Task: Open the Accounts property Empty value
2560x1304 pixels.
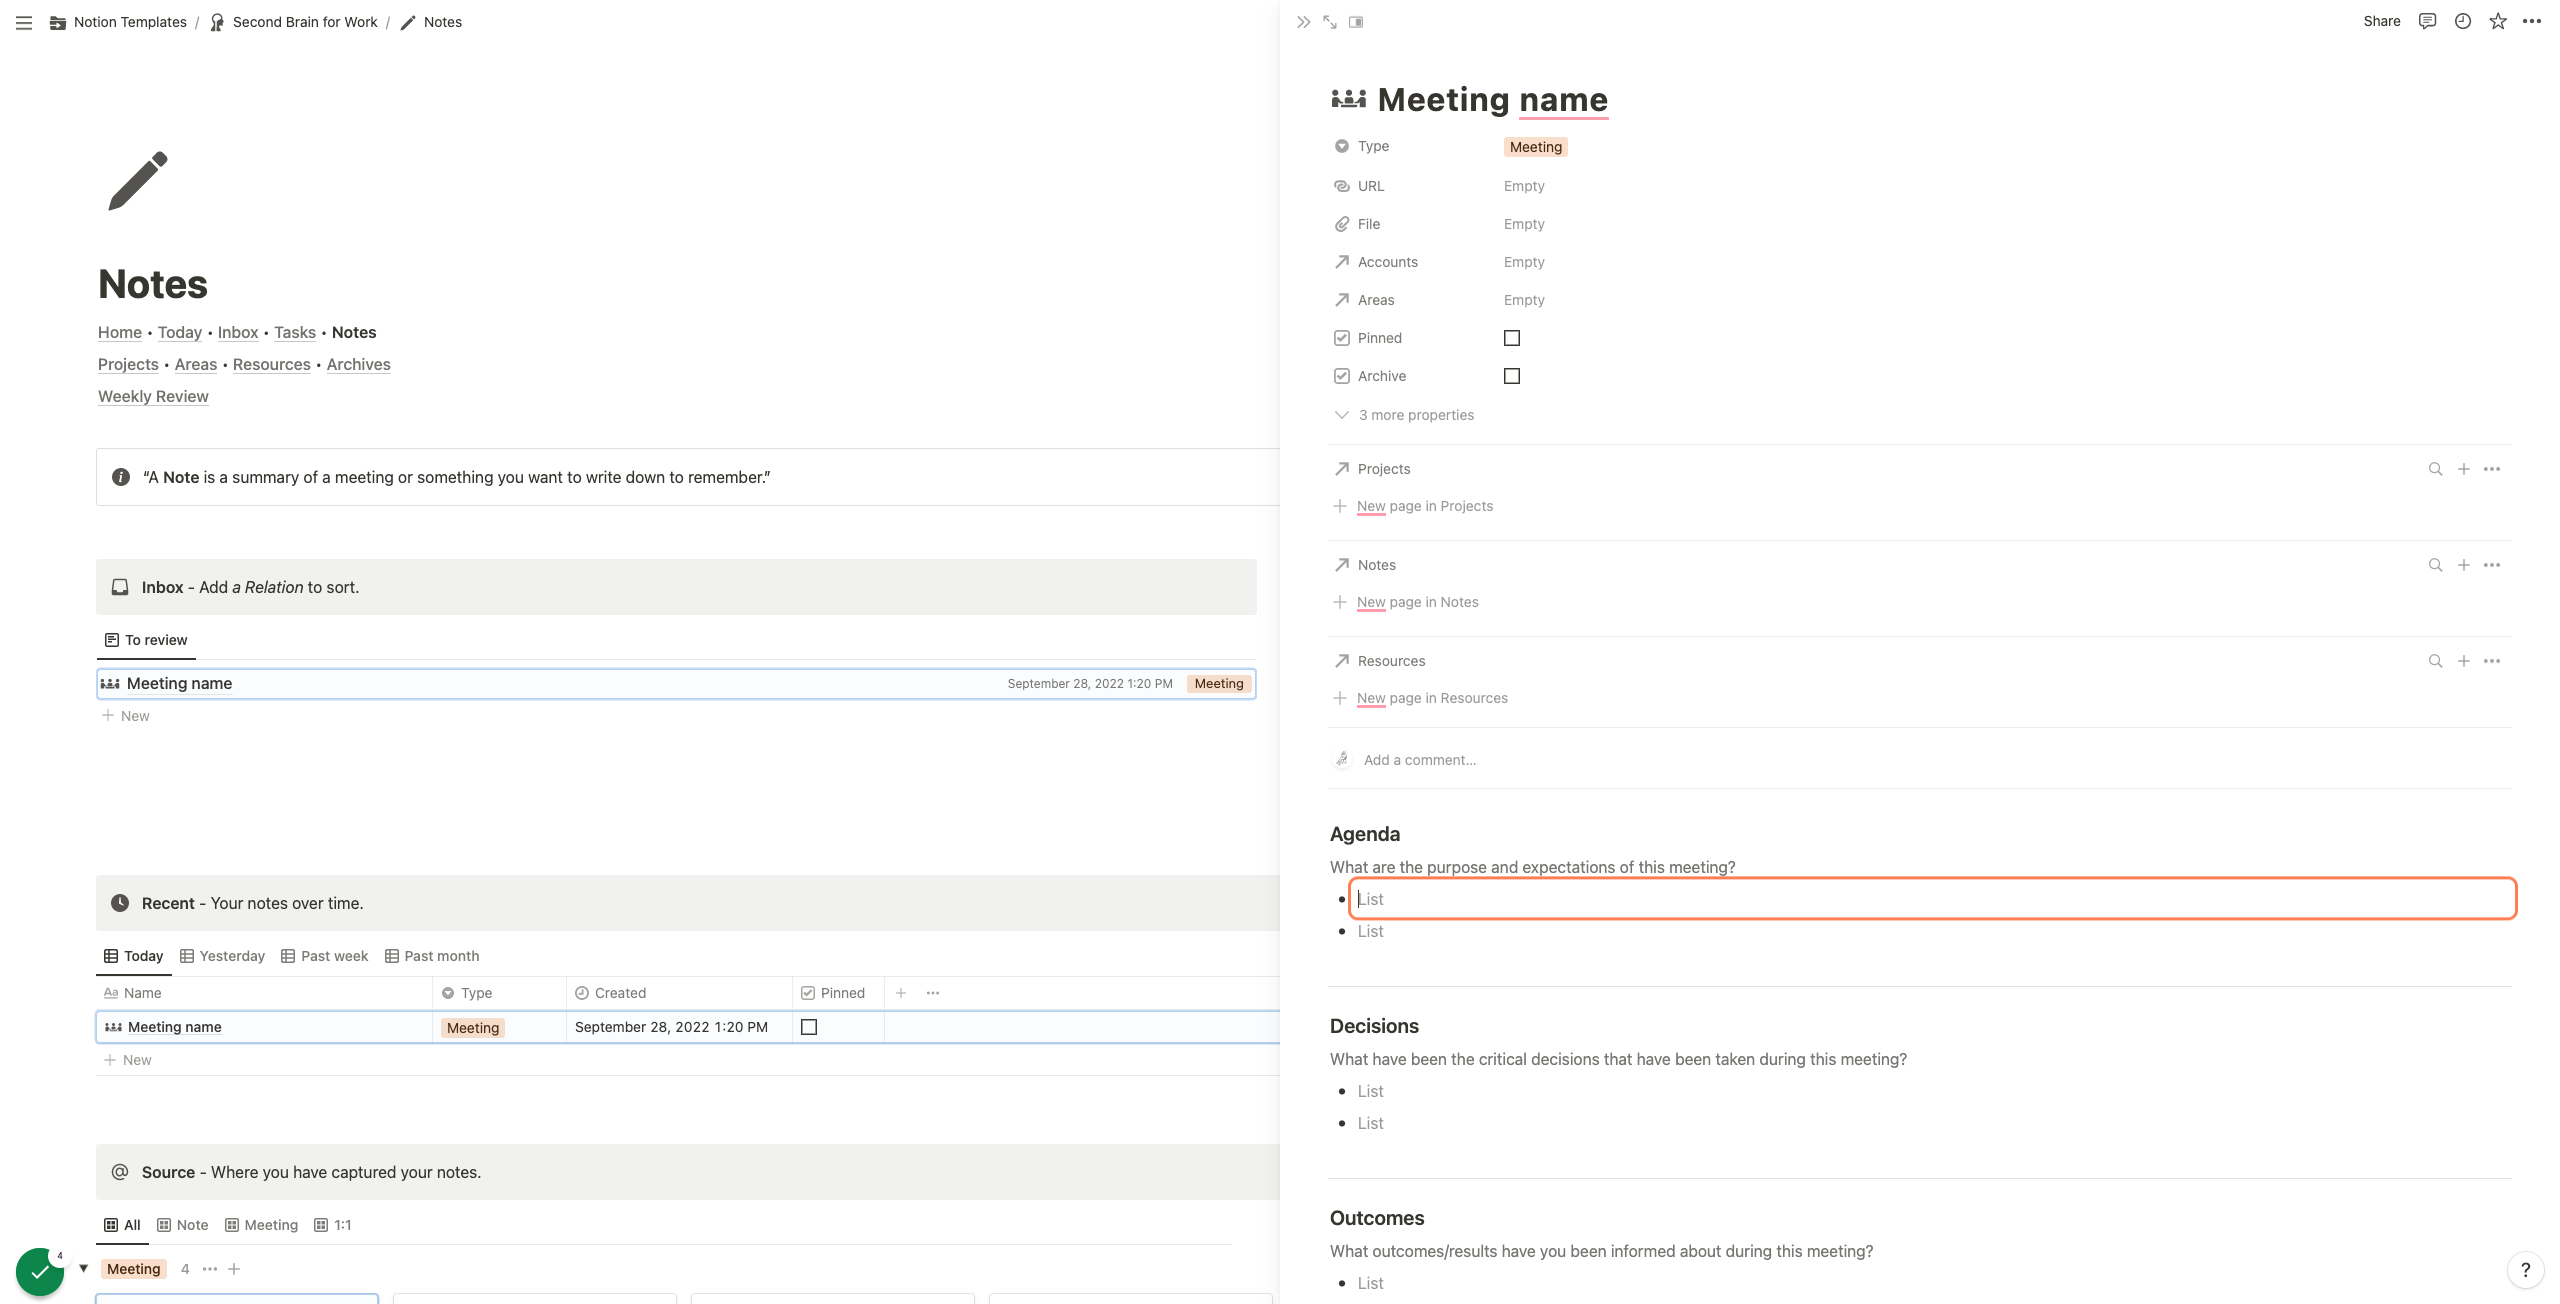Action: pos(1524,262)
